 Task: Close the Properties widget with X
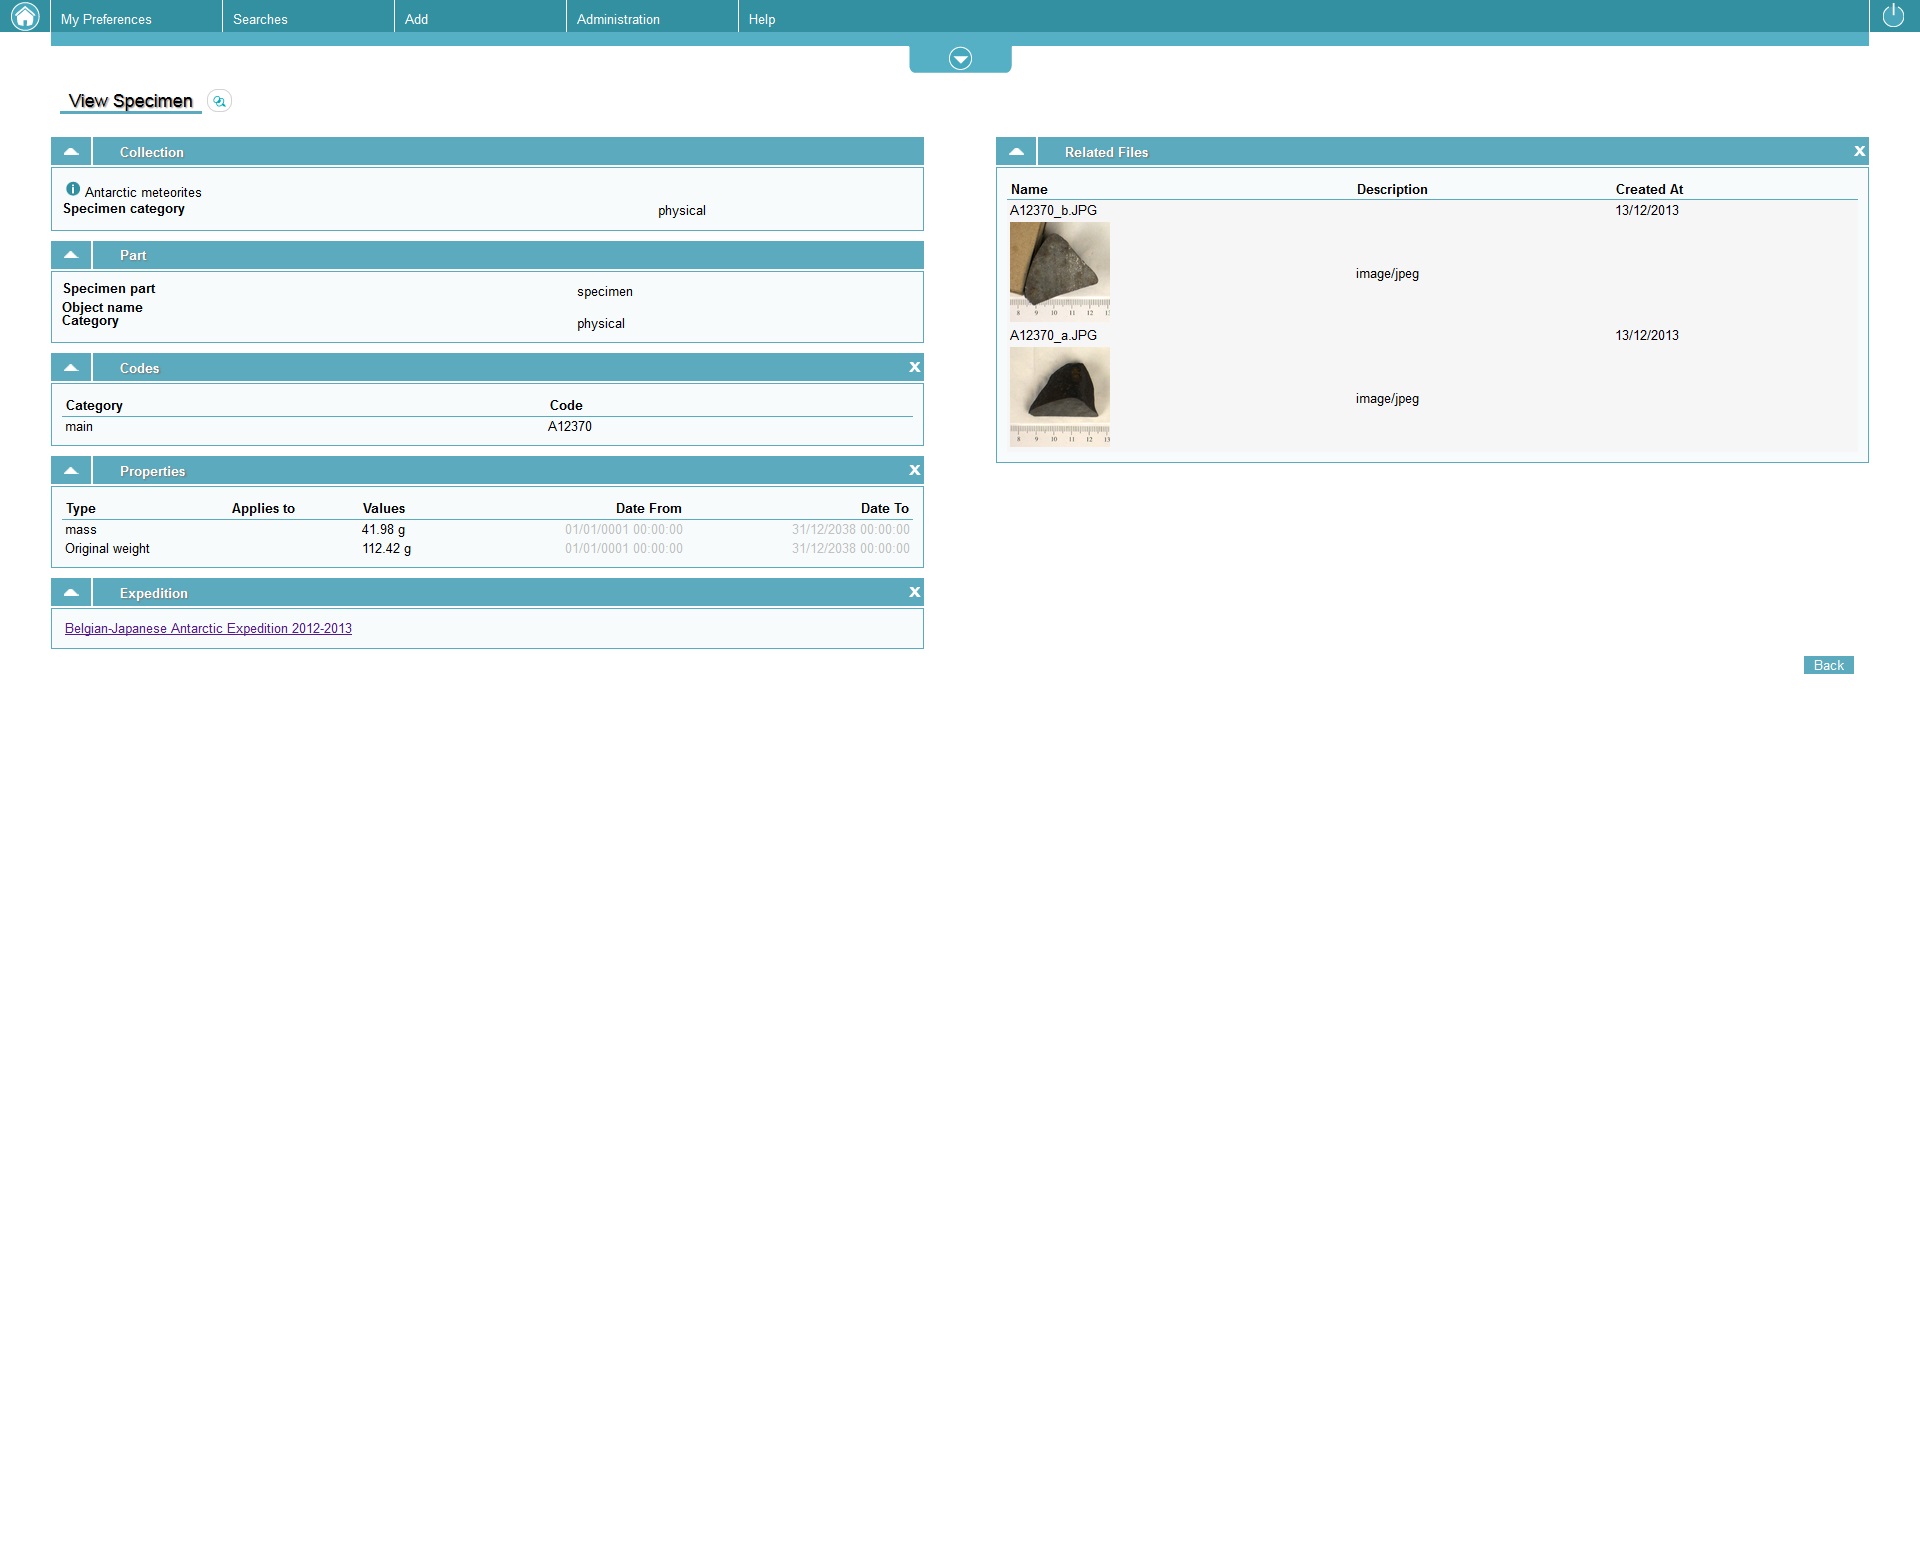point(914,471)
